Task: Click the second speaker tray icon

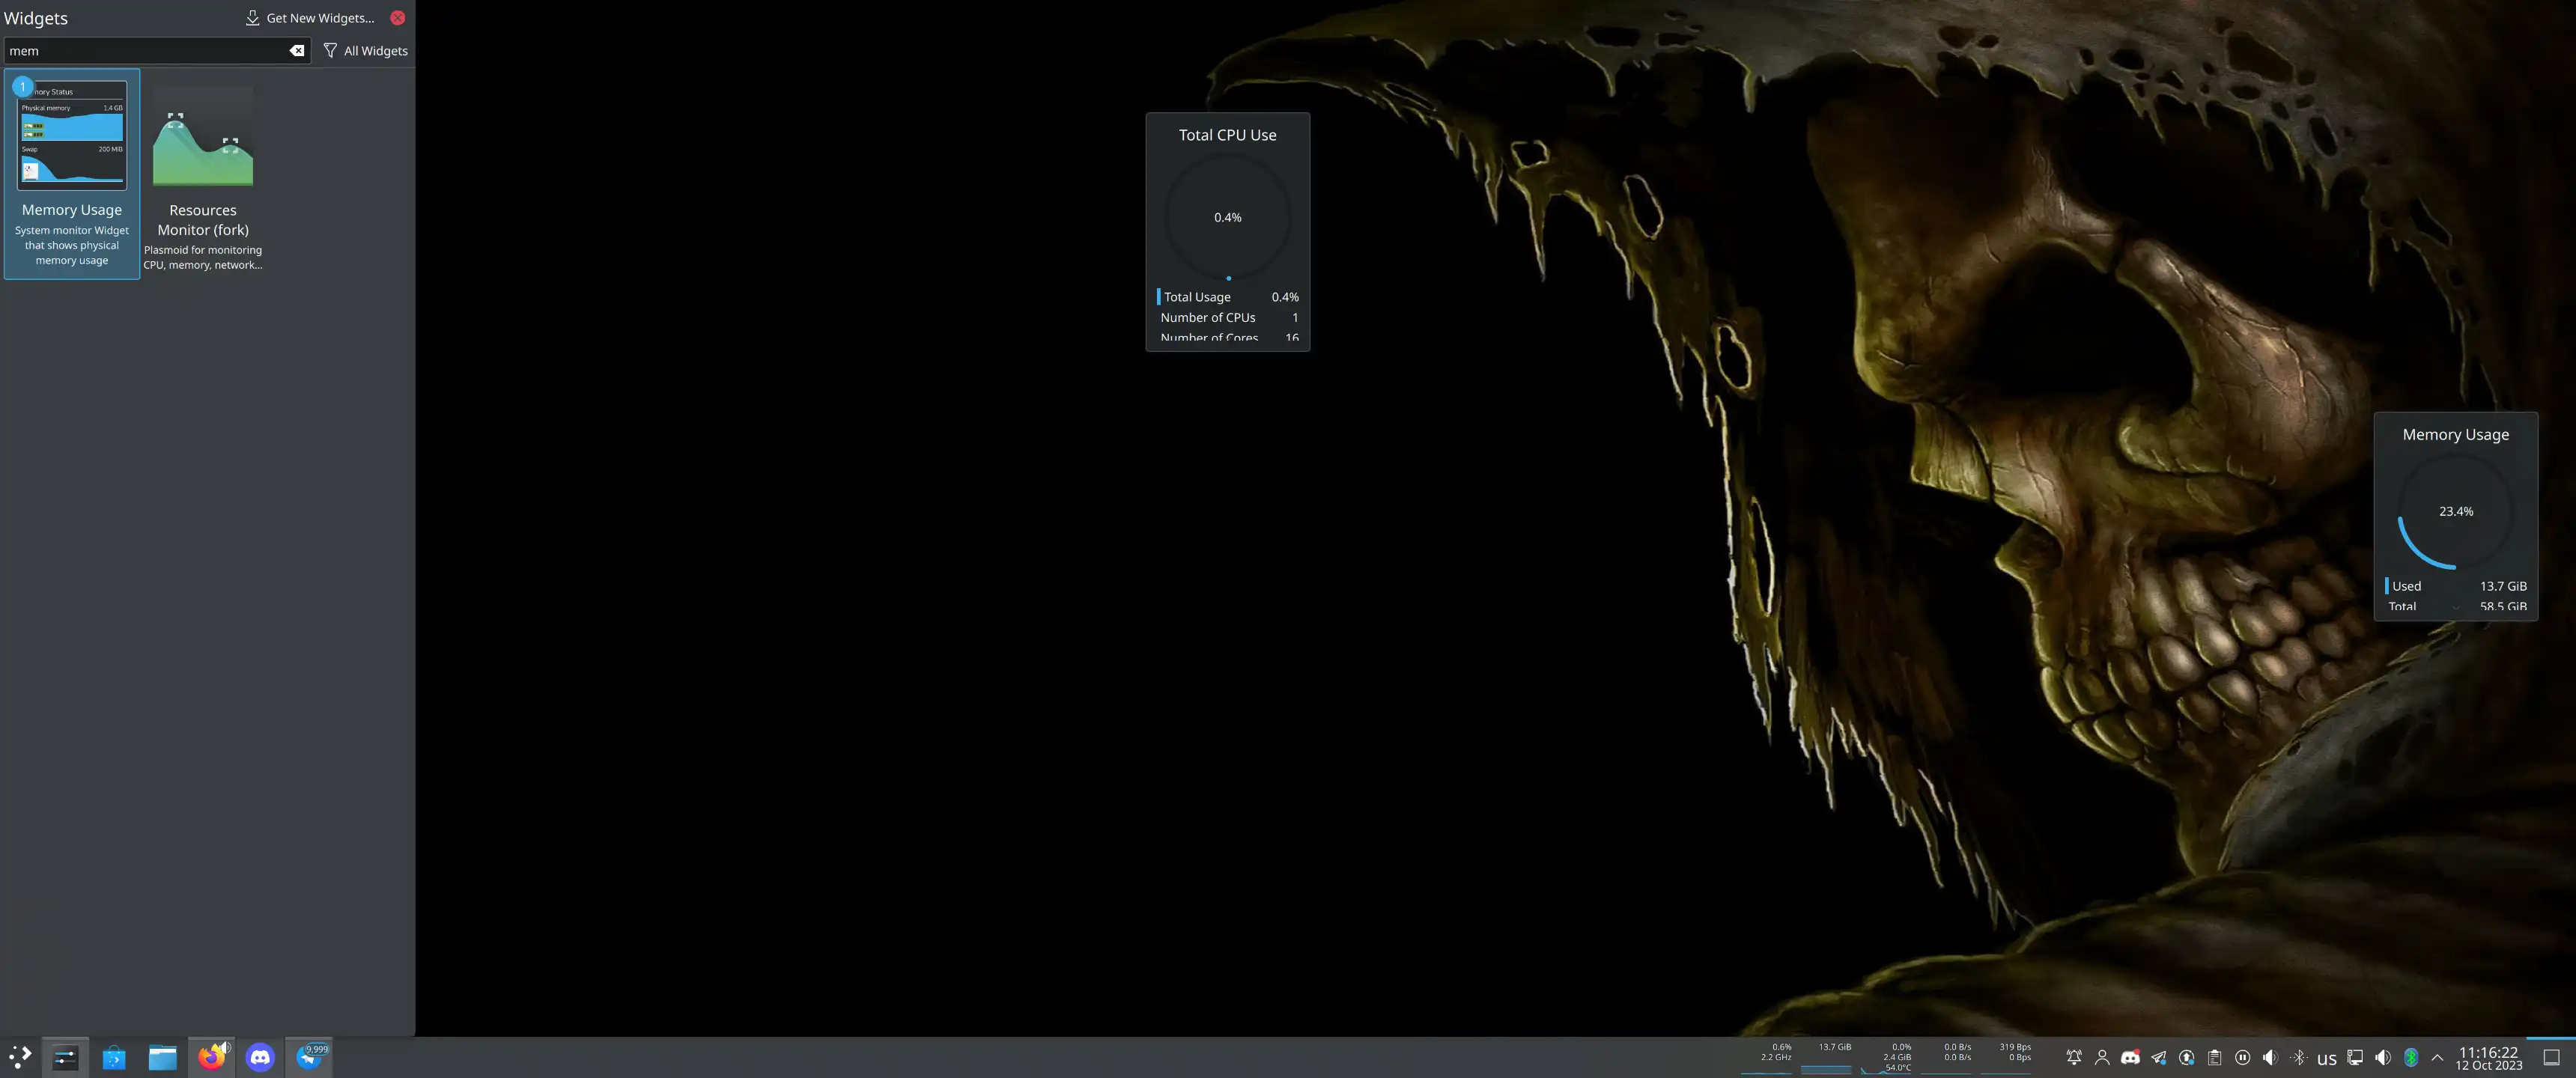Action: pos(2383,1057)
